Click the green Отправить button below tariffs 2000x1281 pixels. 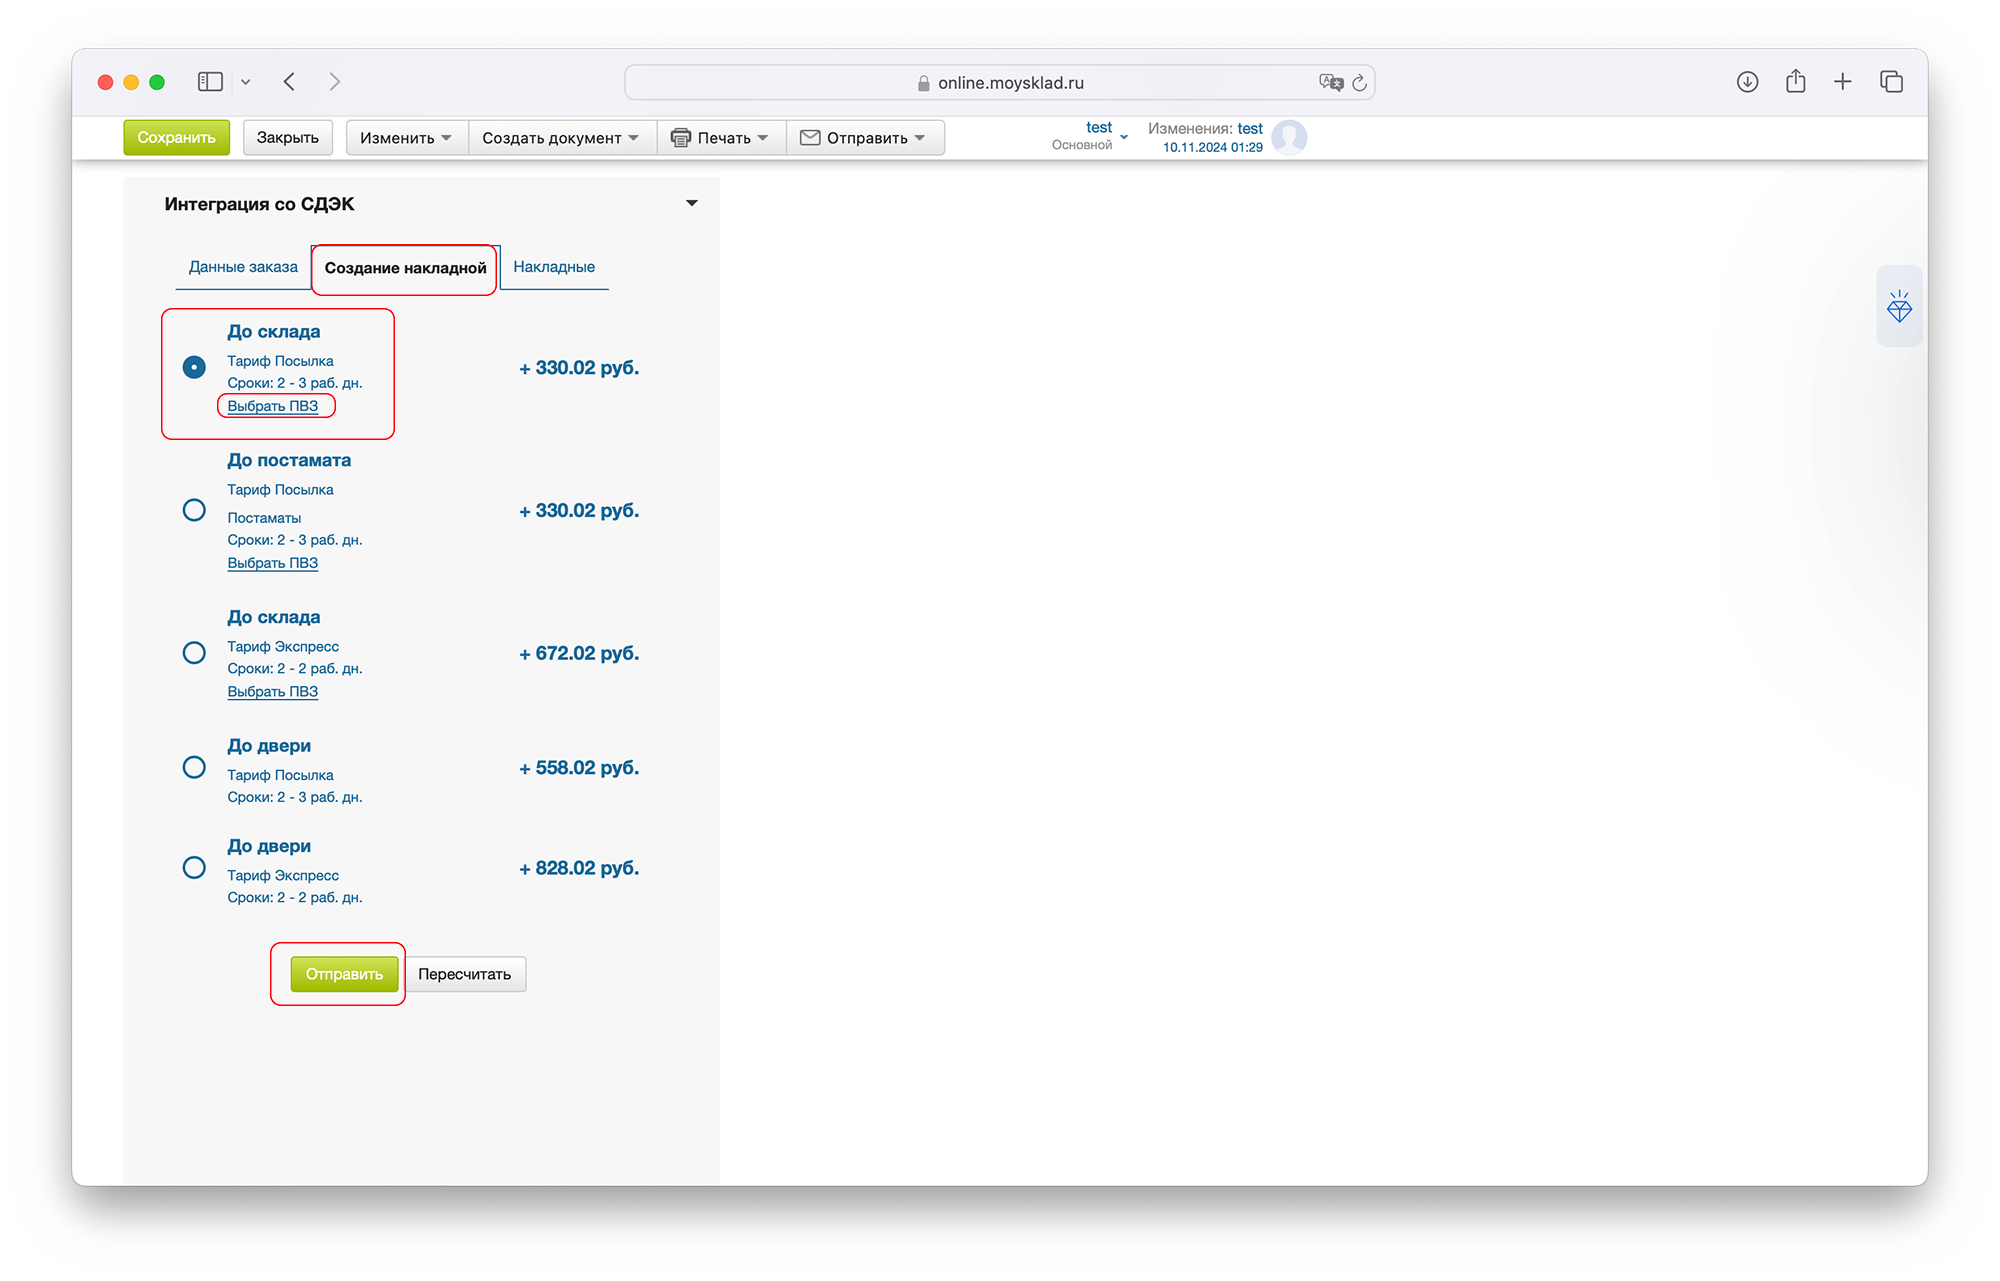(344, 974)
